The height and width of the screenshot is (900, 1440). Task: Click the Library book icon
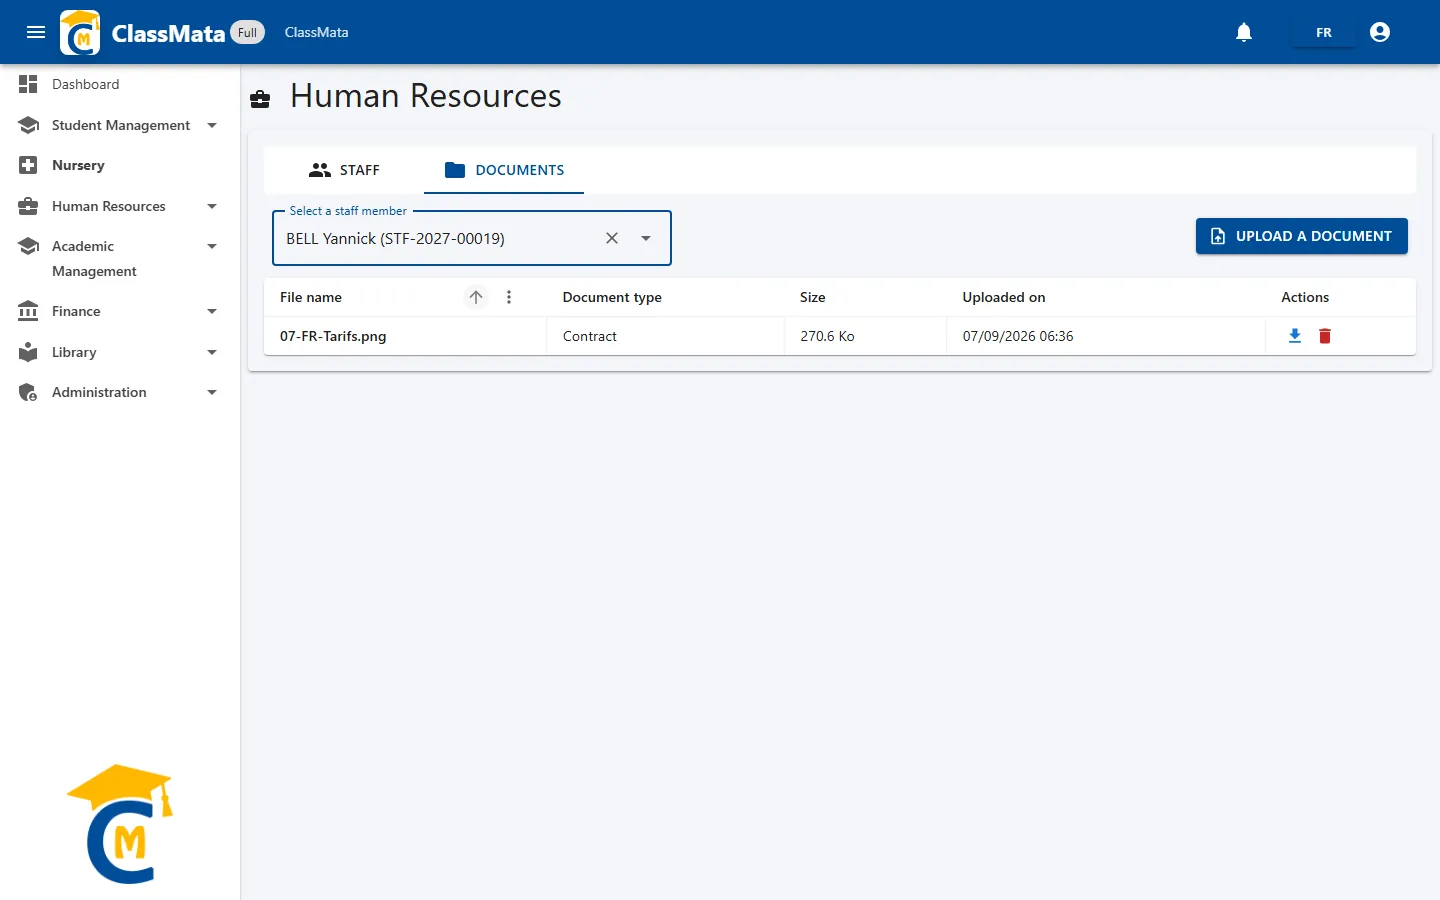[x=28, y=352]
